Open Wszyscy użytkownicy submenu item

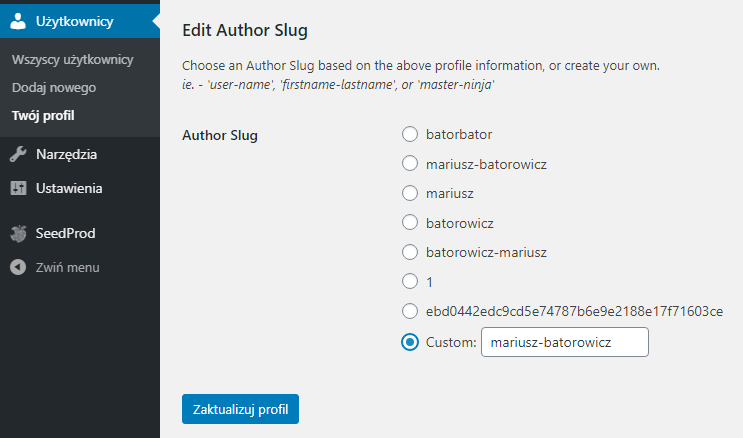point(73,60)
